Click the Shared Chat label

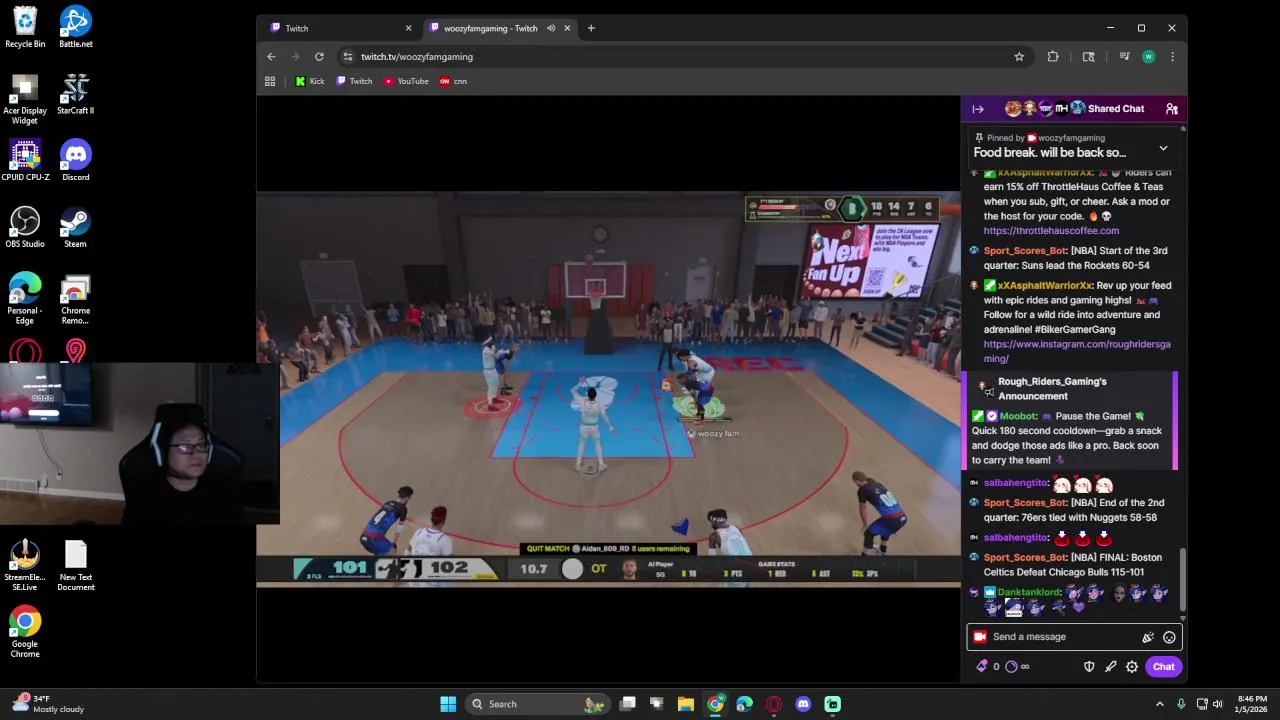pyautogui.click(x=1116, y=109)
